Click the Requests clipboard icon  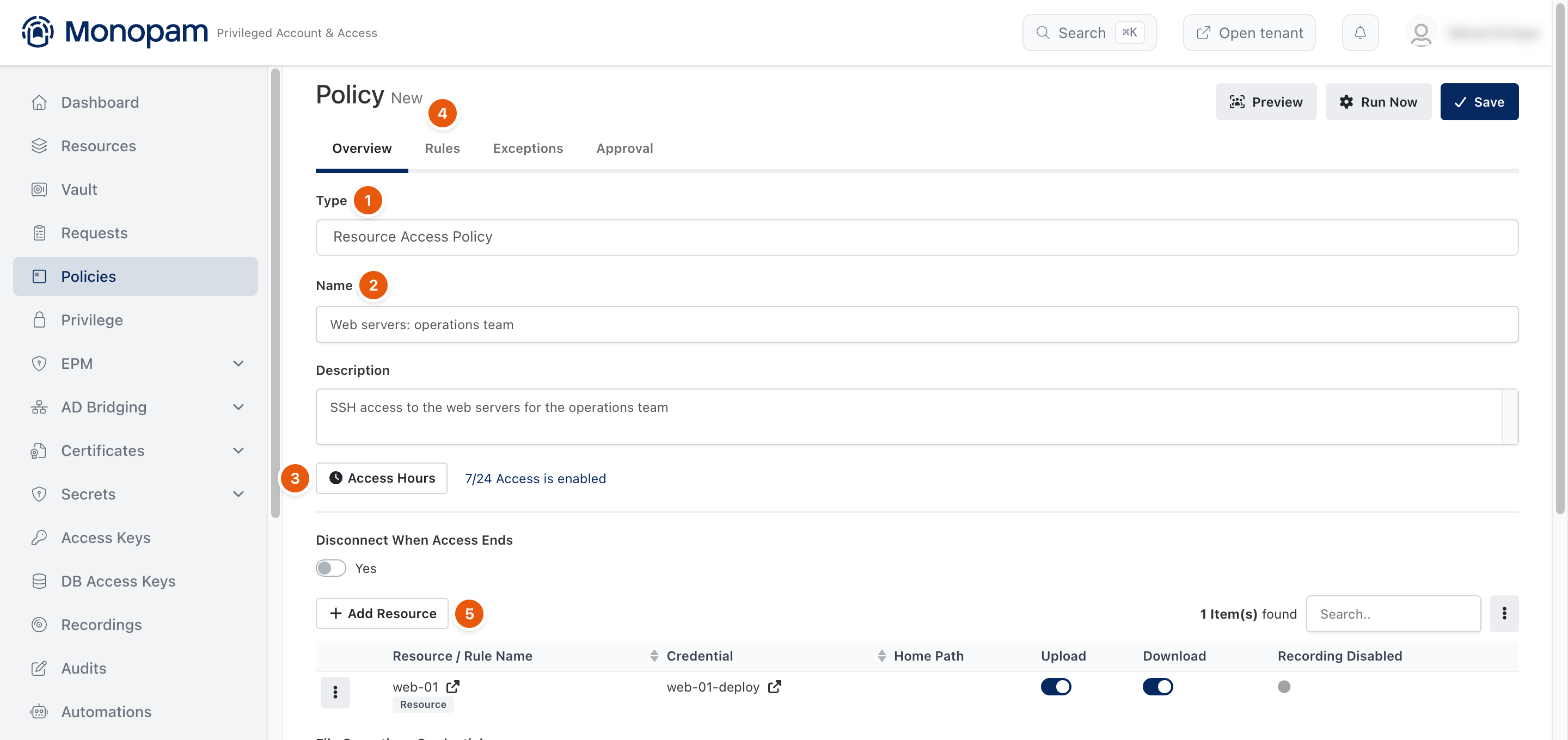(39, 233)
